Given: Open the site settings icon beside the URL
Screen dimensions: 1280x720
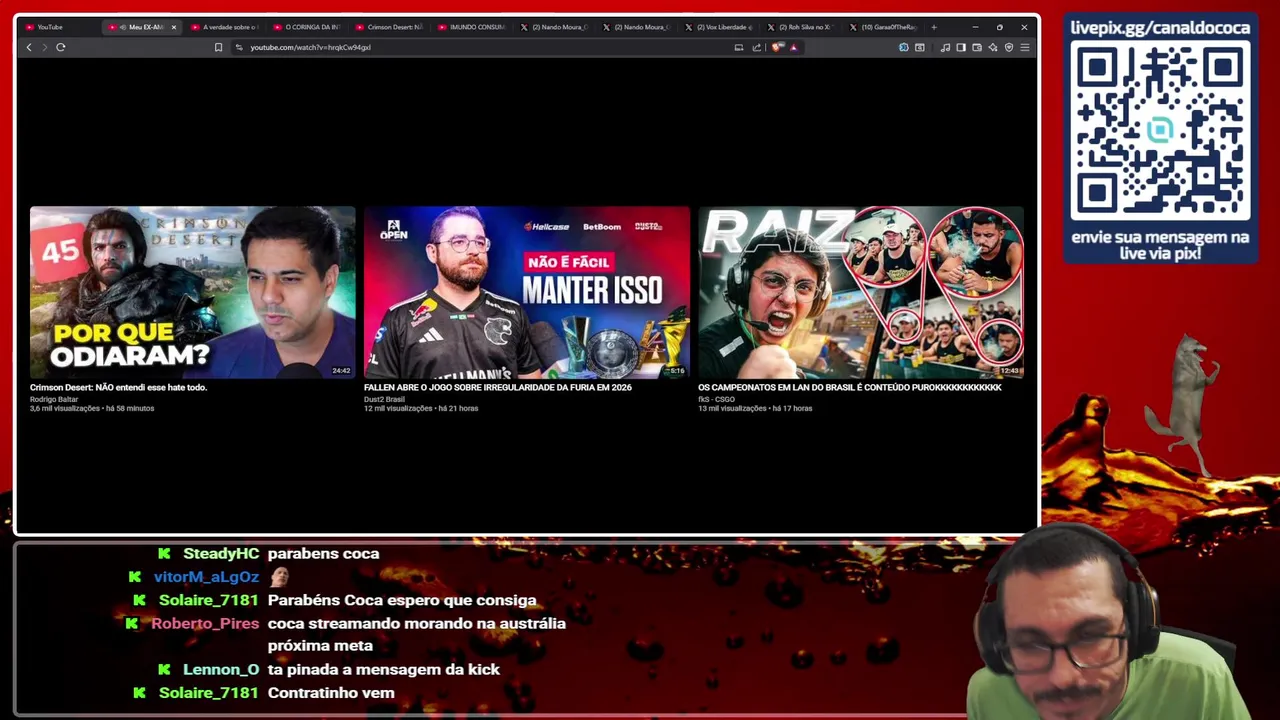Looking at the screenshot, I should (238, 47).
